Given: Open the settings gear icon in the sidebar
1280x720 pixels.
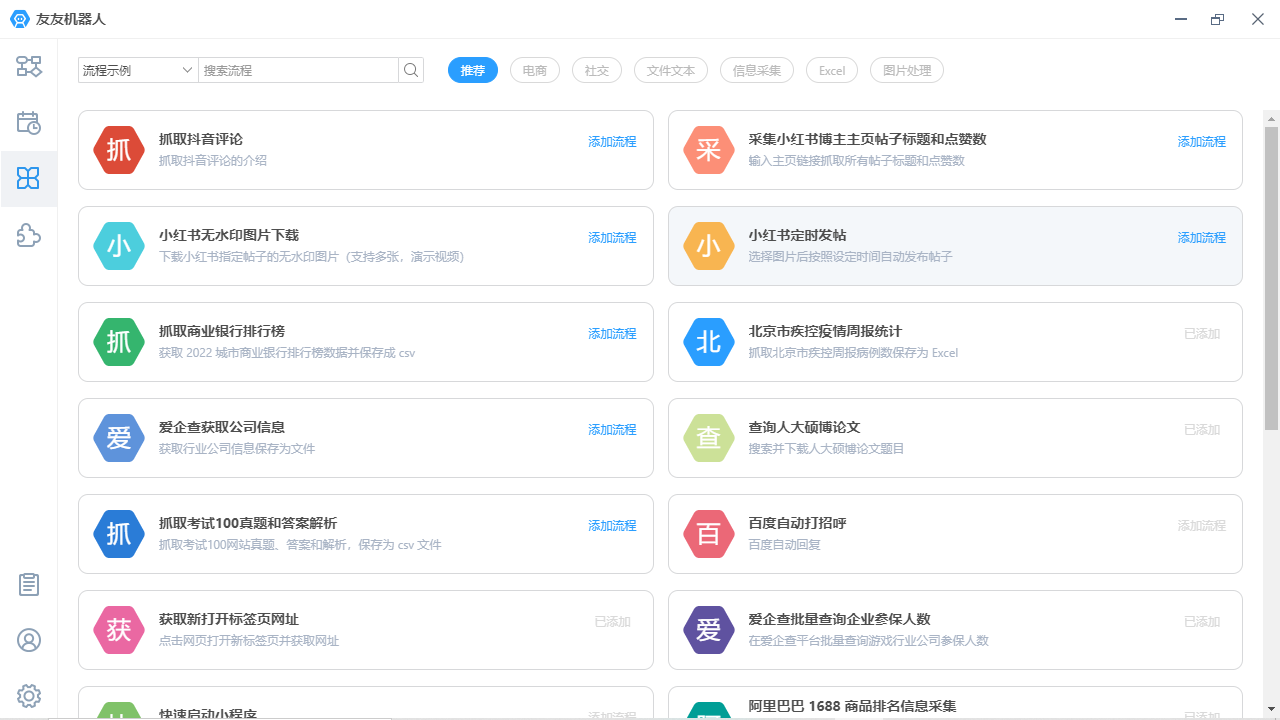Looking at the screenshot, I should pyautogui.click(x=29, y=695).
